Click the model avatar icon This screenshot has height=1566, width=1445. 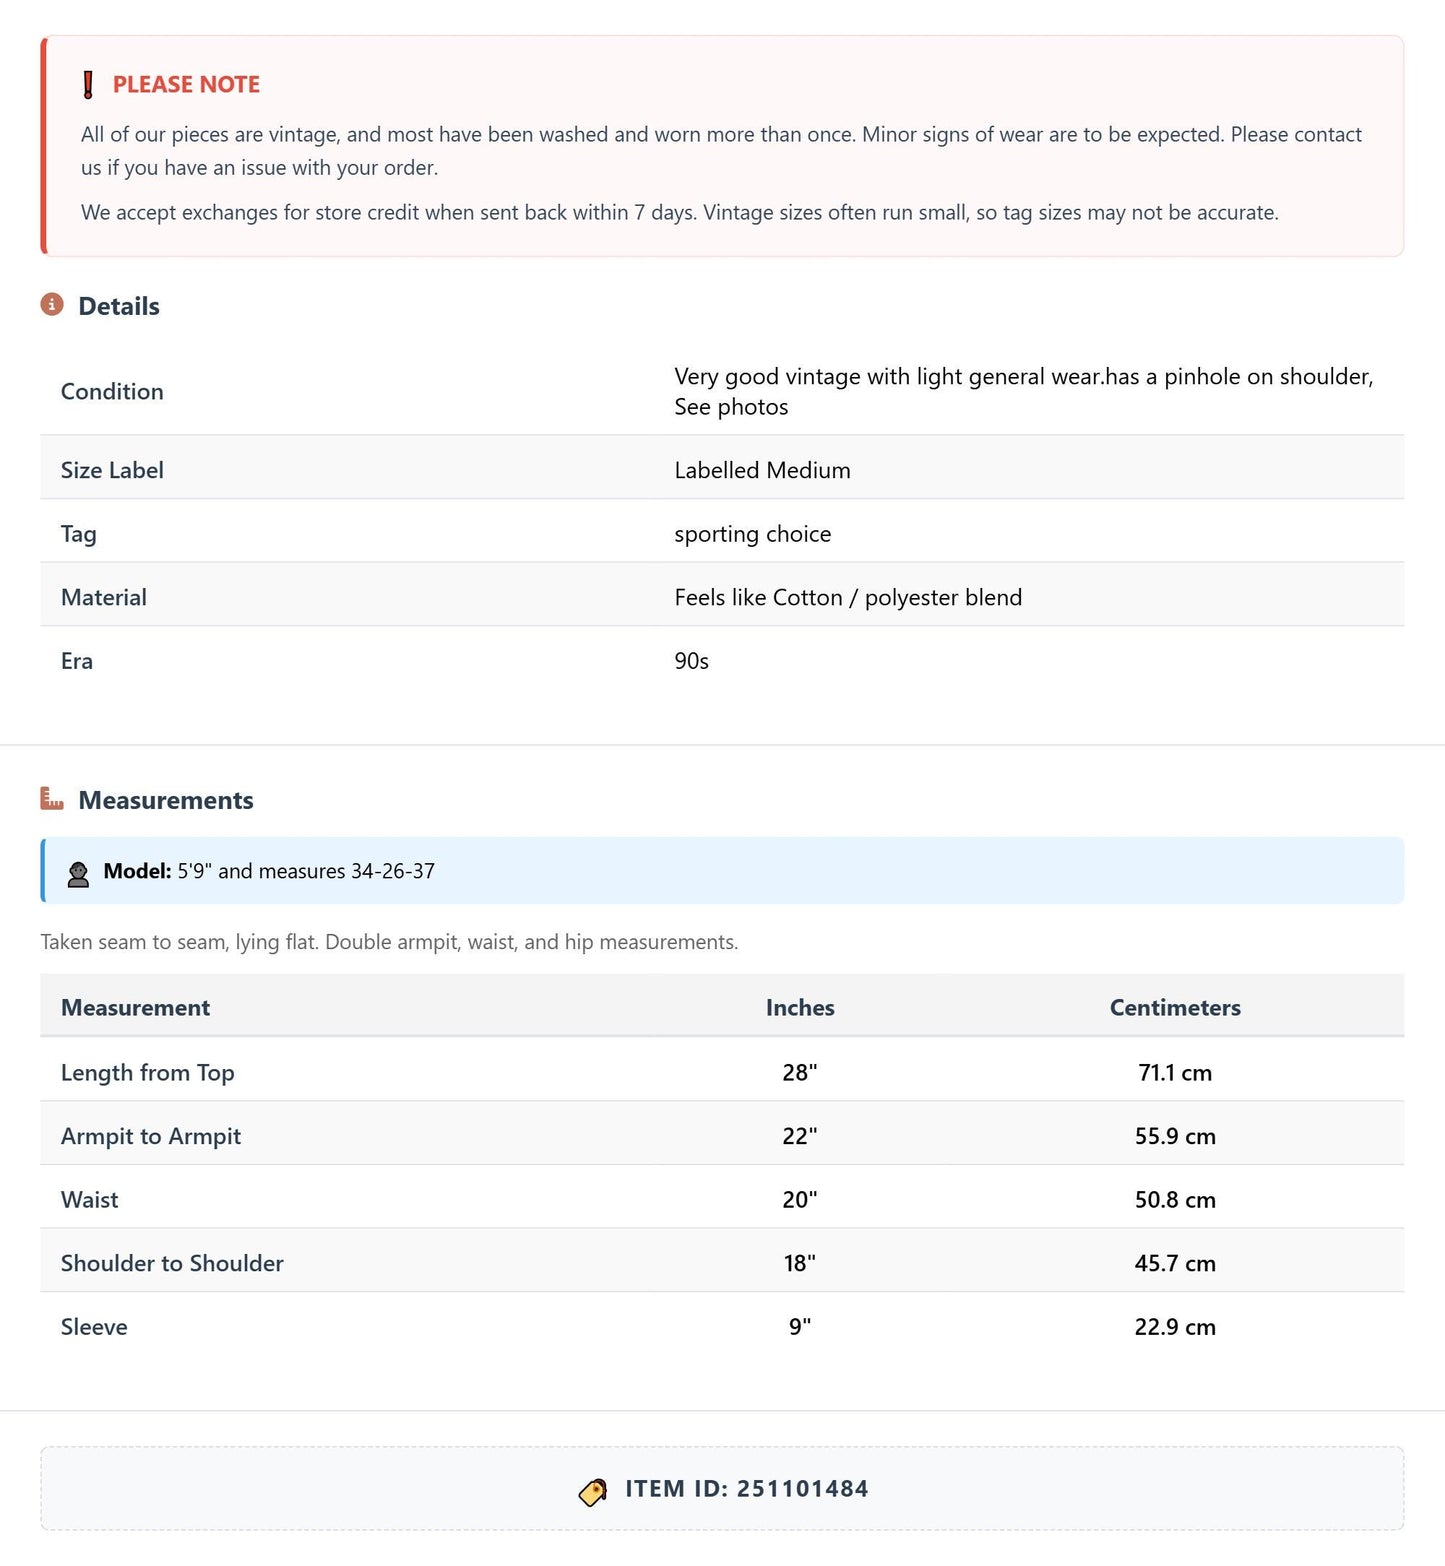(x=78, y=874)
